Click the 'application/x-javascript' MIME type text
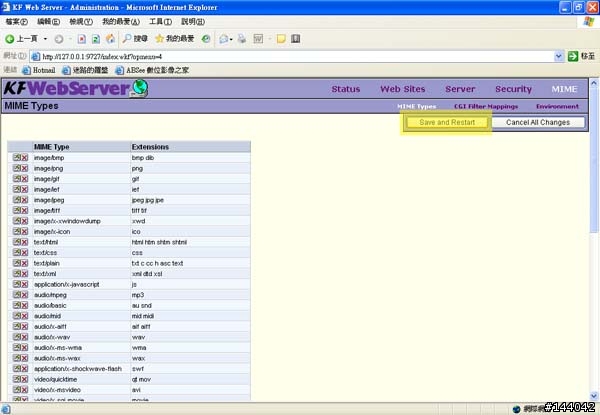Image resolution: width=600 pixels, height=415 pixels. point(67,284)
